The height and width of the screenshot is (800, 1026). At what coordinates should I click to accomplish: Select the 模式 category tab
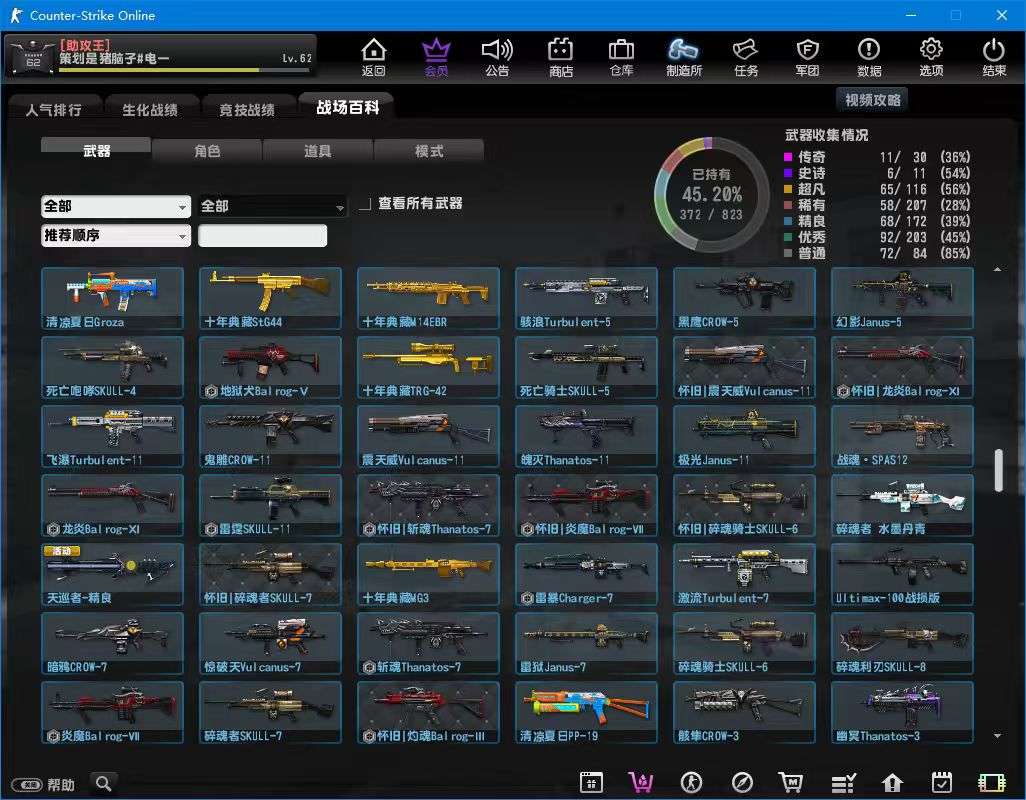(x=429, y=150)
